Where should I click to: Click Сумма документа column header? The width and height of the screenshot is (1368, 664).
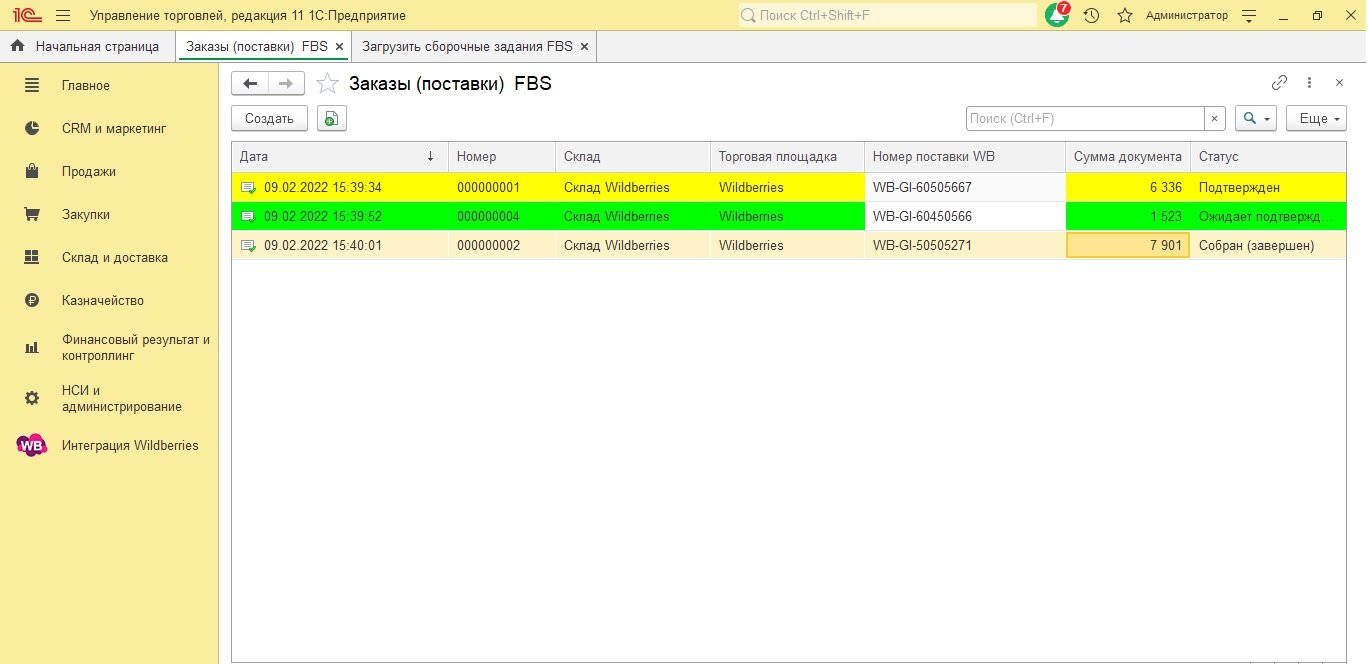click(1128, 157)
